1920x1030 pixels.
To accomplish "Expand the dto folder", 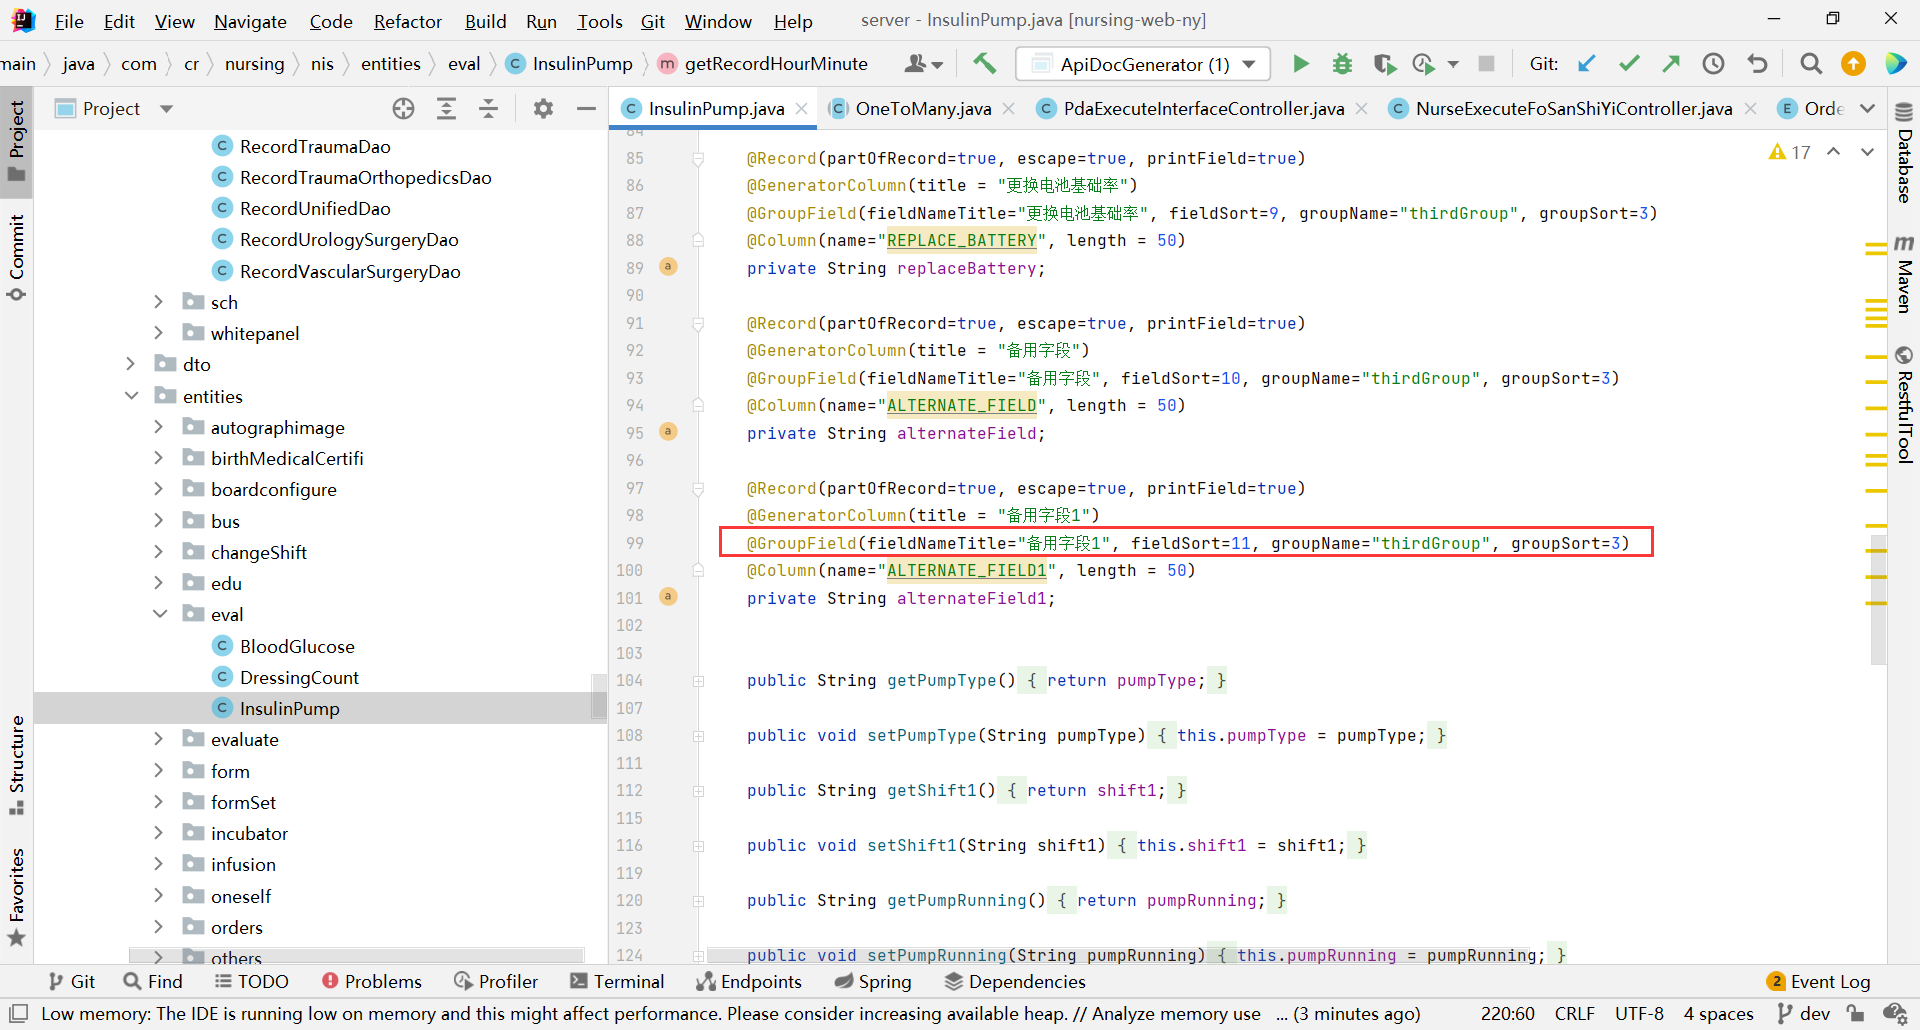I will click(x=131, y=365).
